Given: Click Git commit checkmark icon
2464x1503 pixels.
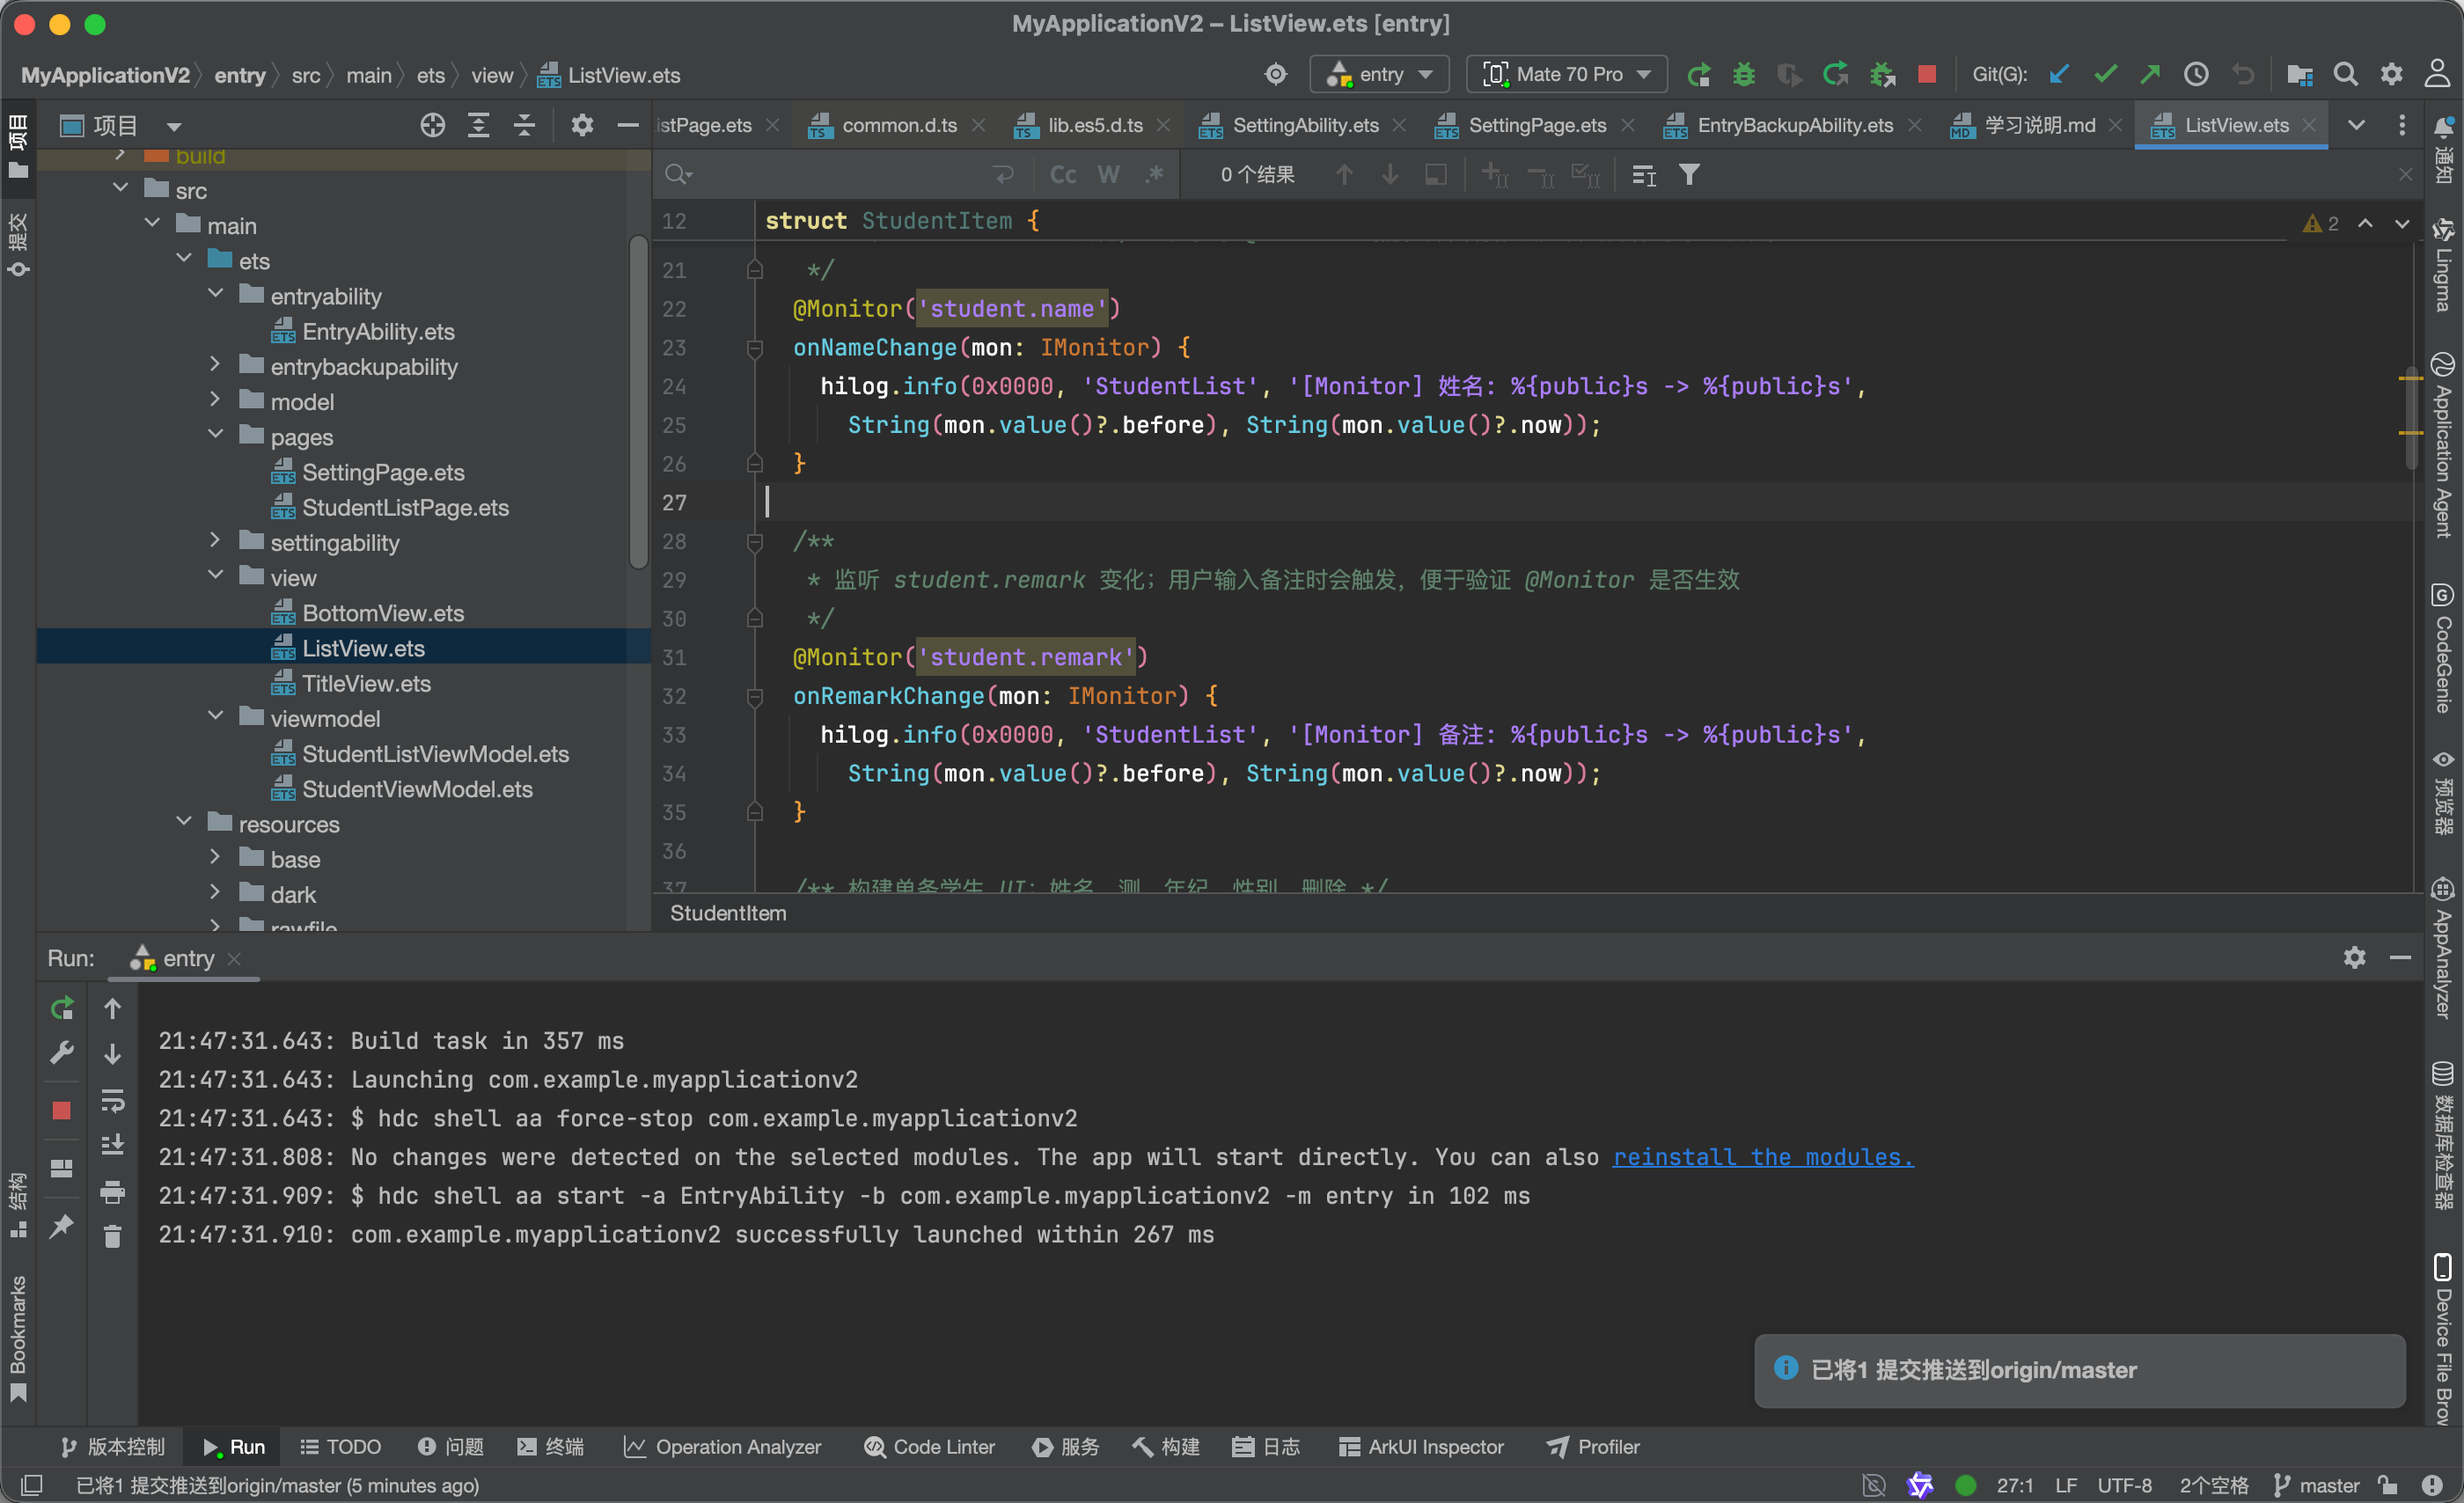Looking at the screenshot, I should click(x=2104, y=75).
